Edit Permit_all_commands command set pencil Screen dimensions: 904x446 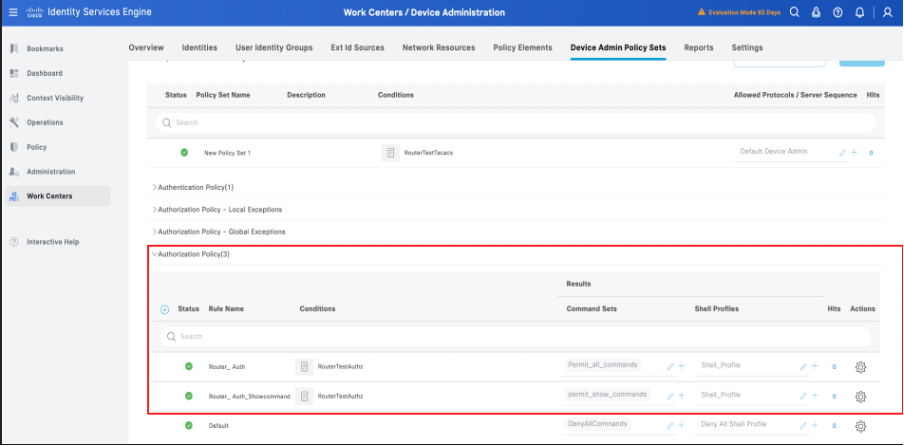click(x=670, y=366)
